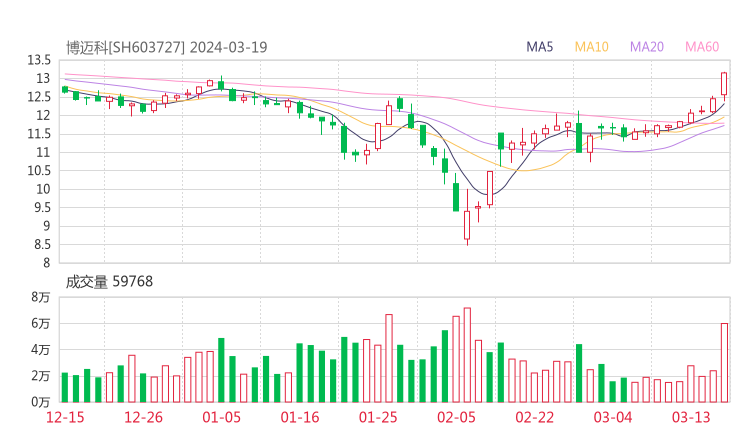Click the 2万 volume axis label
The width and height of the screenshot is (740, 440).
[41, 376]
